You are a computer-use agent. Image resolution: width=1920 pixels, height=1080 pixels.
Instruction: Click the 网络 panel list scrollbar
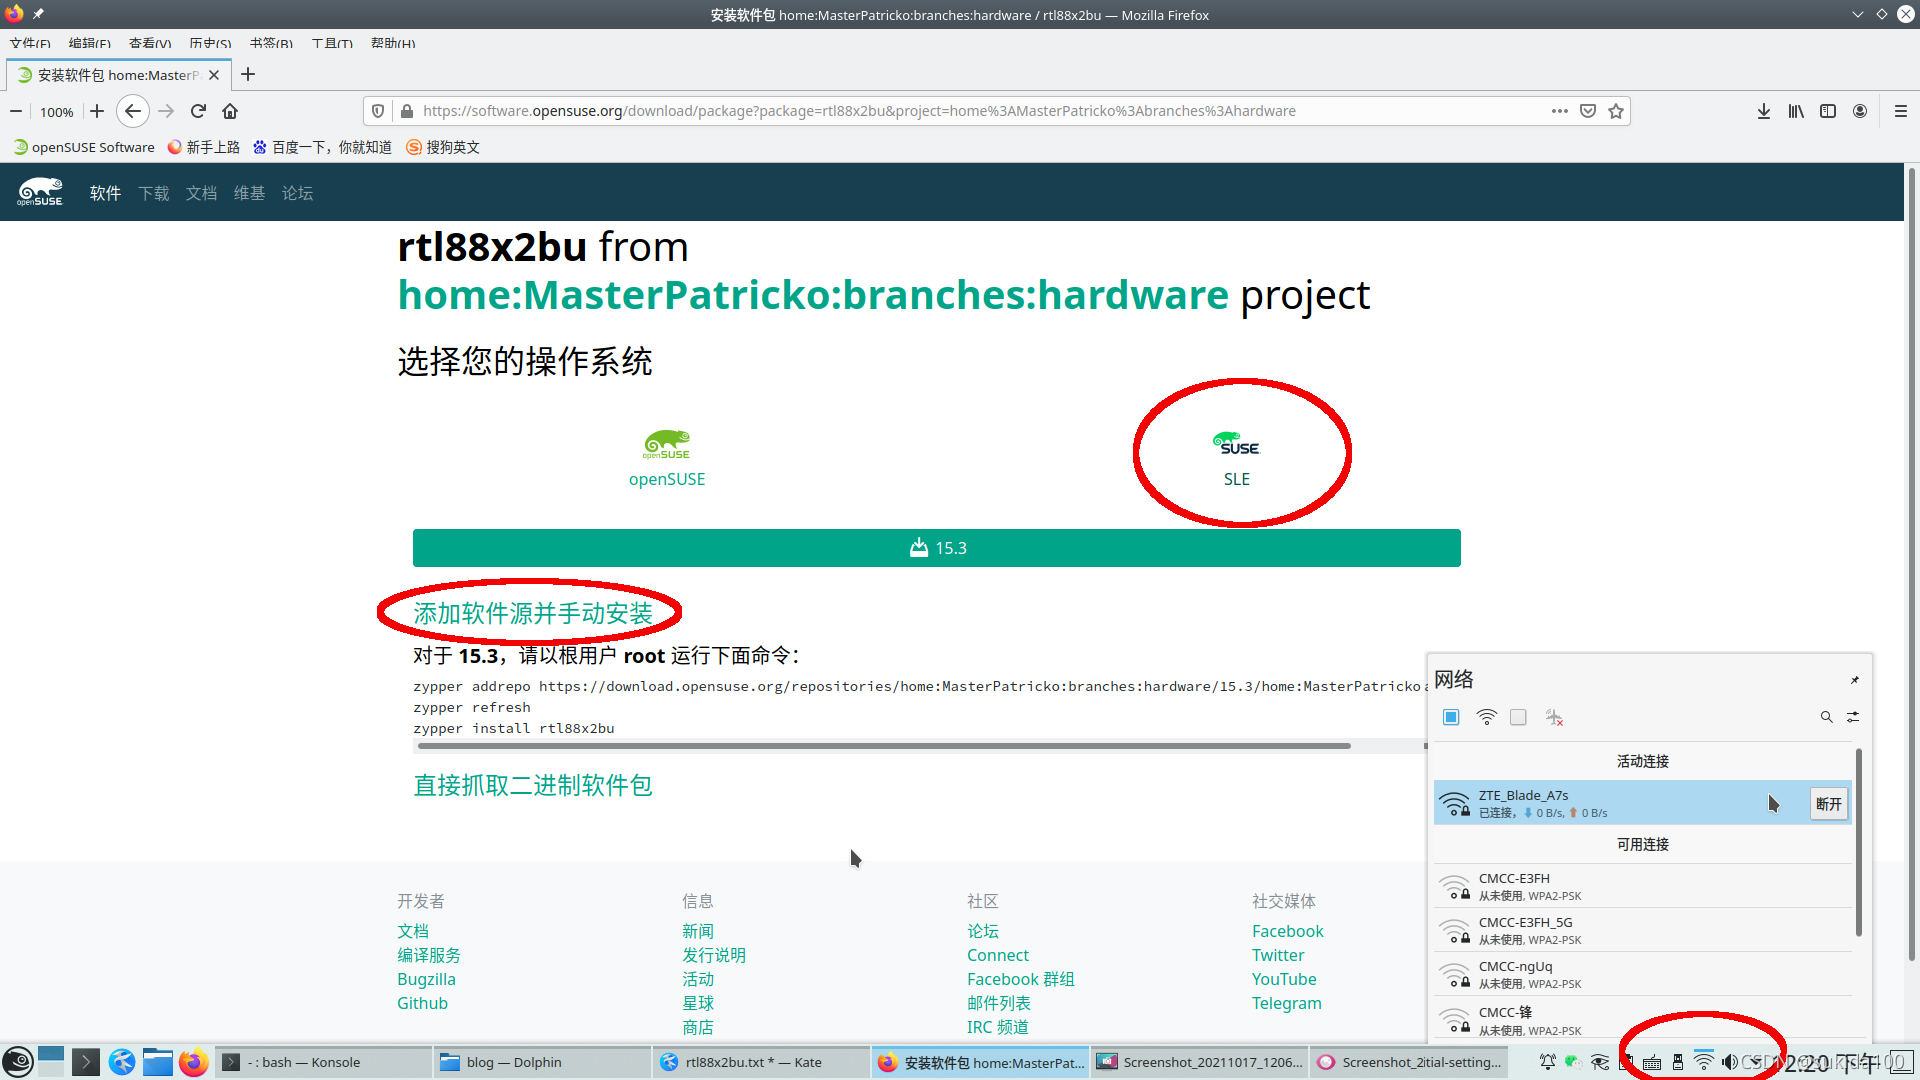(x=1859, y=843)
